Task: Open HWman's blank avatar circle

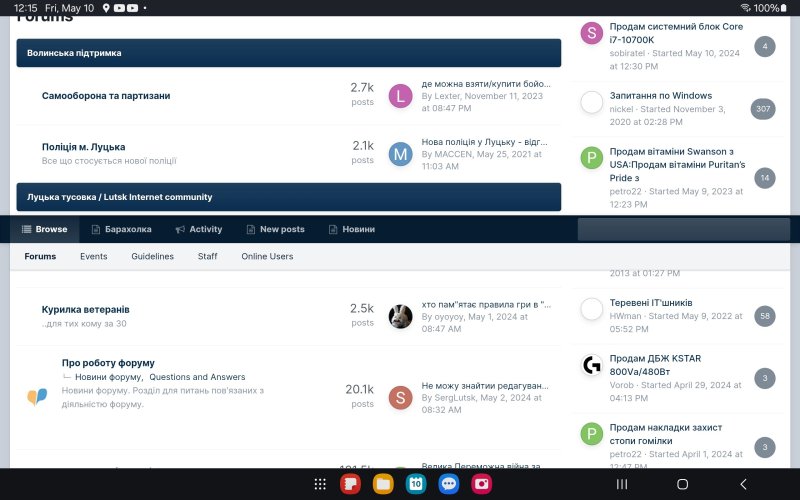Action: click(592, 309)
